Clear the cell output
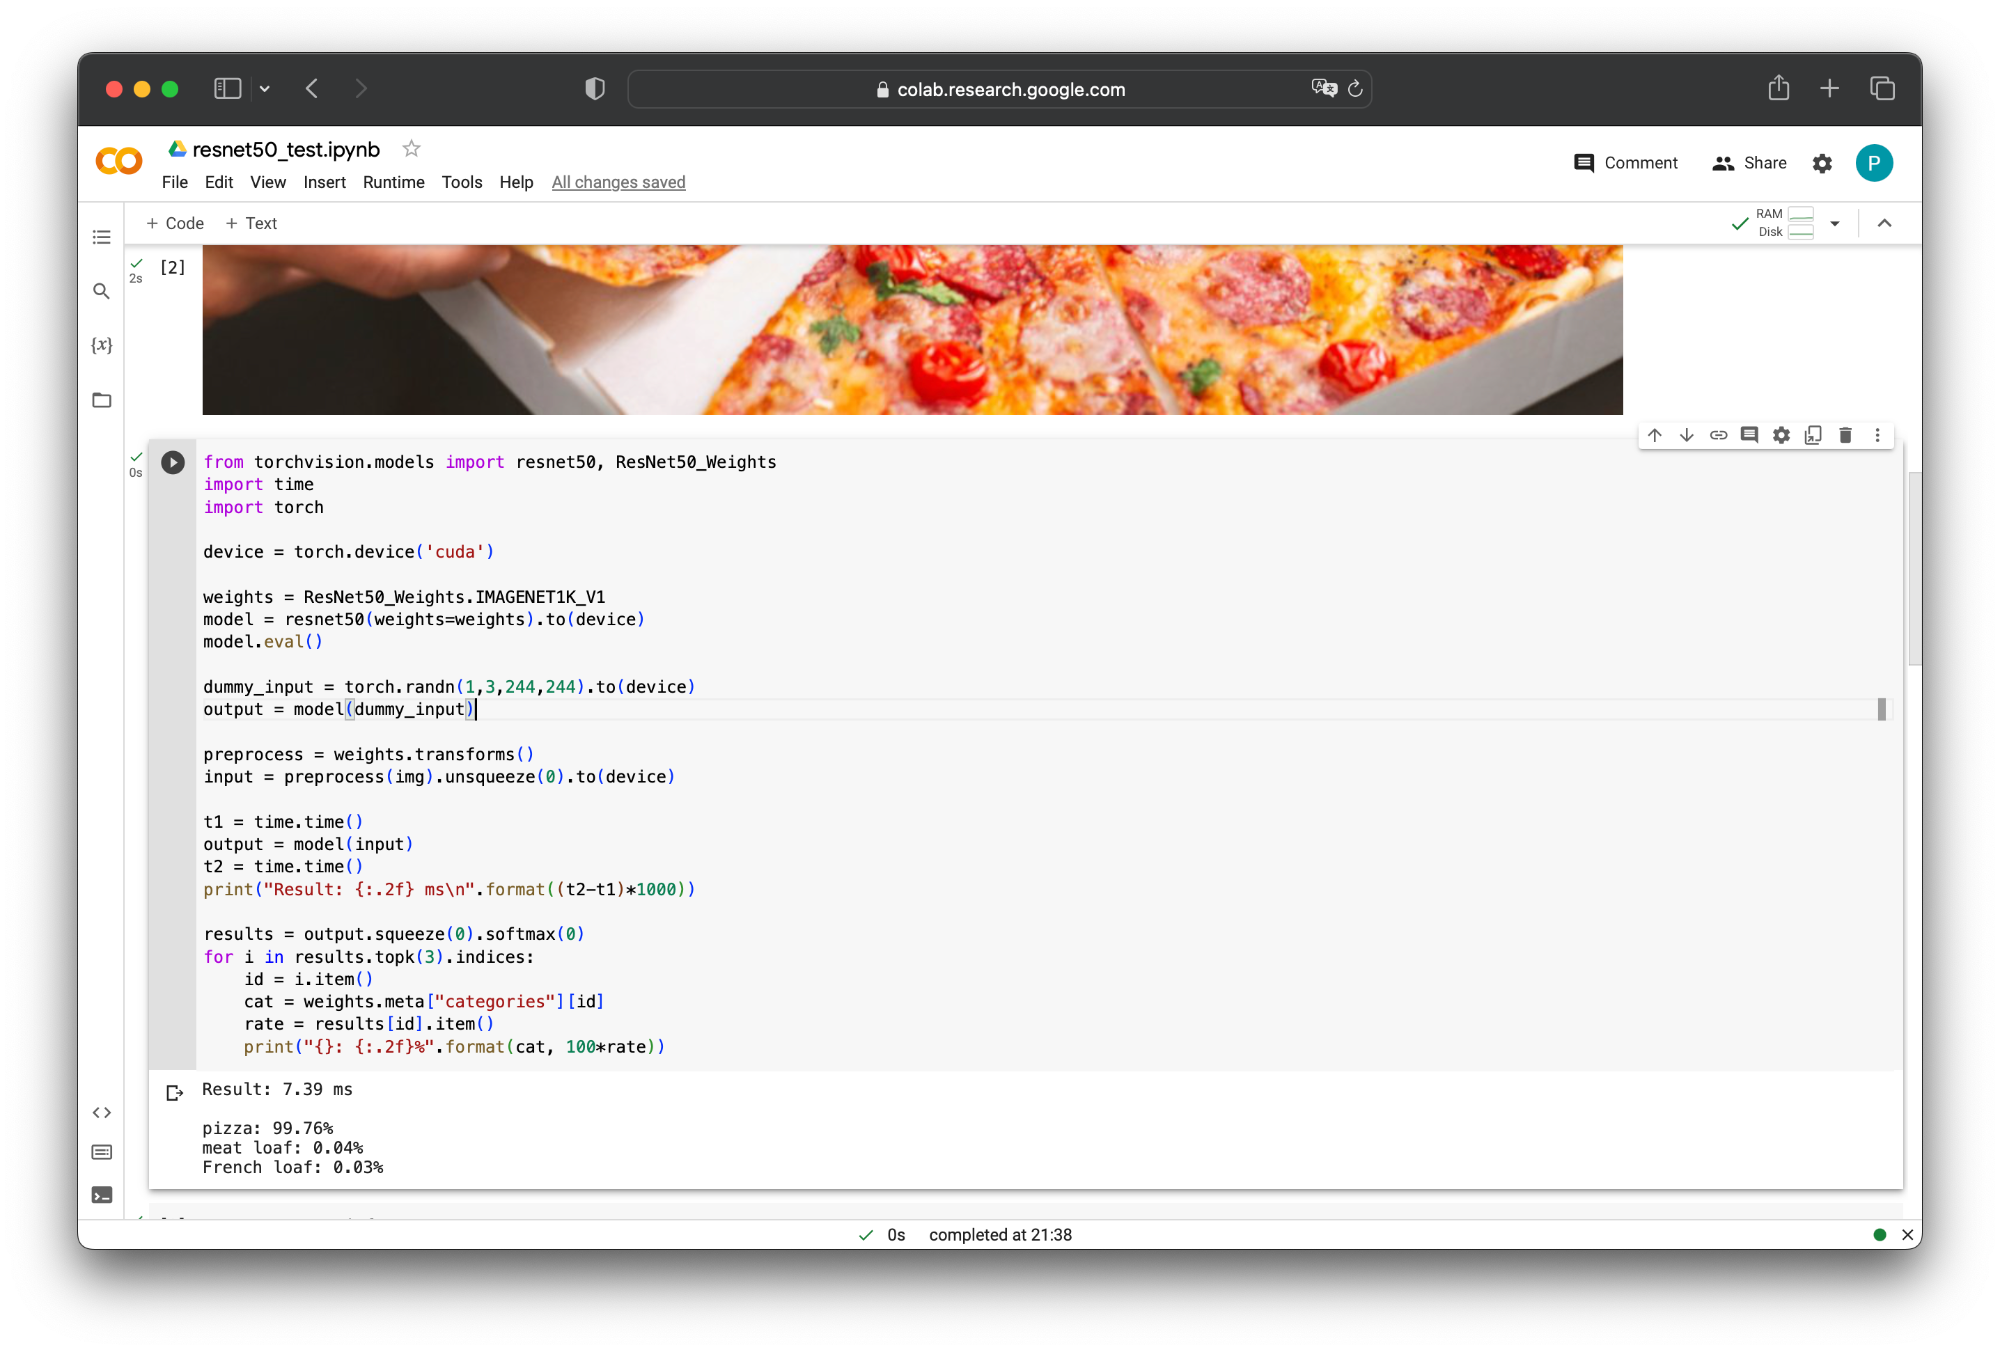The width and height of the screenshot is (2000, 1352). pos(174,1093)
